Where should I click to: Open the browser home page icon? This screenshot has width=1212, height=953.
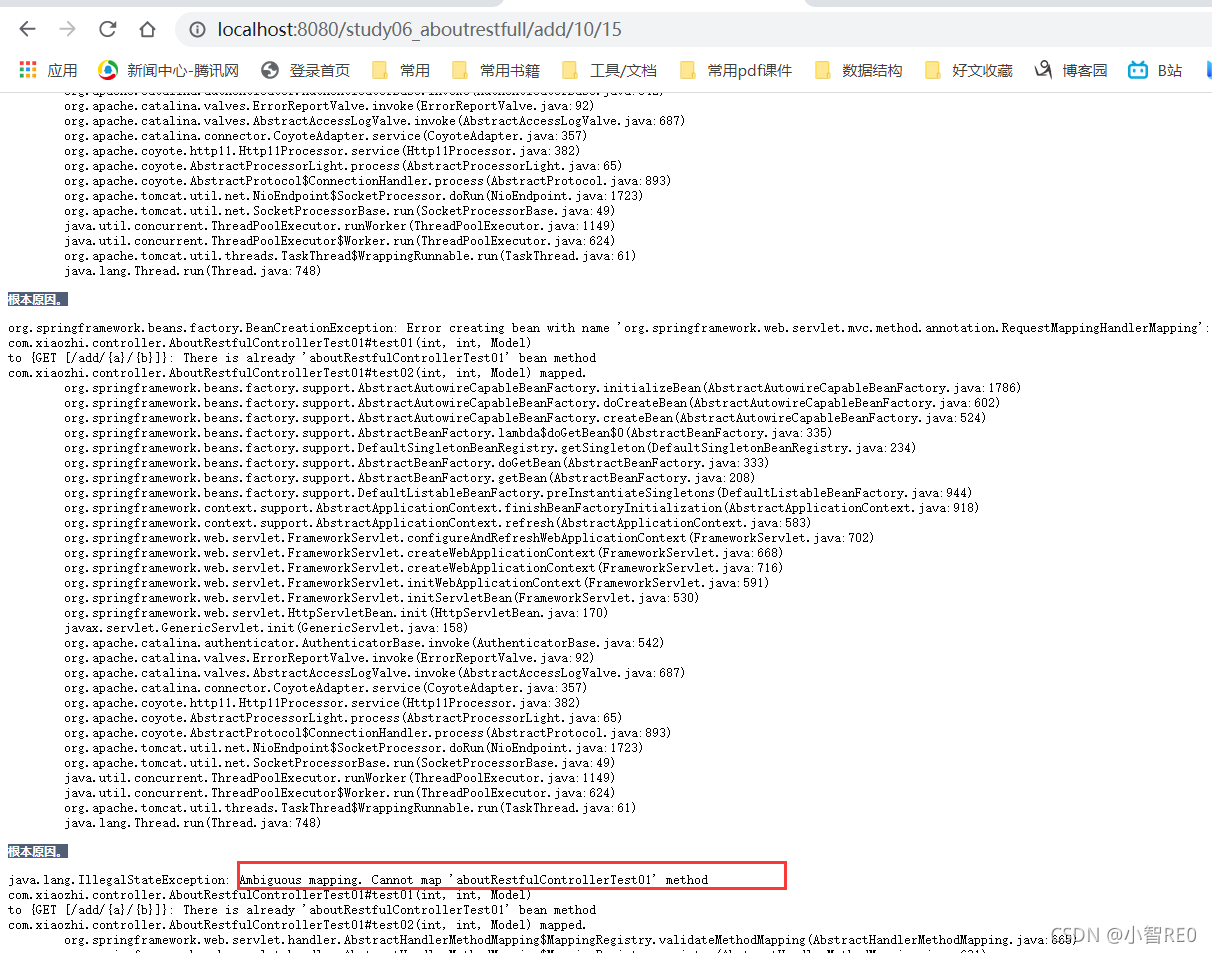click(147, 30)
